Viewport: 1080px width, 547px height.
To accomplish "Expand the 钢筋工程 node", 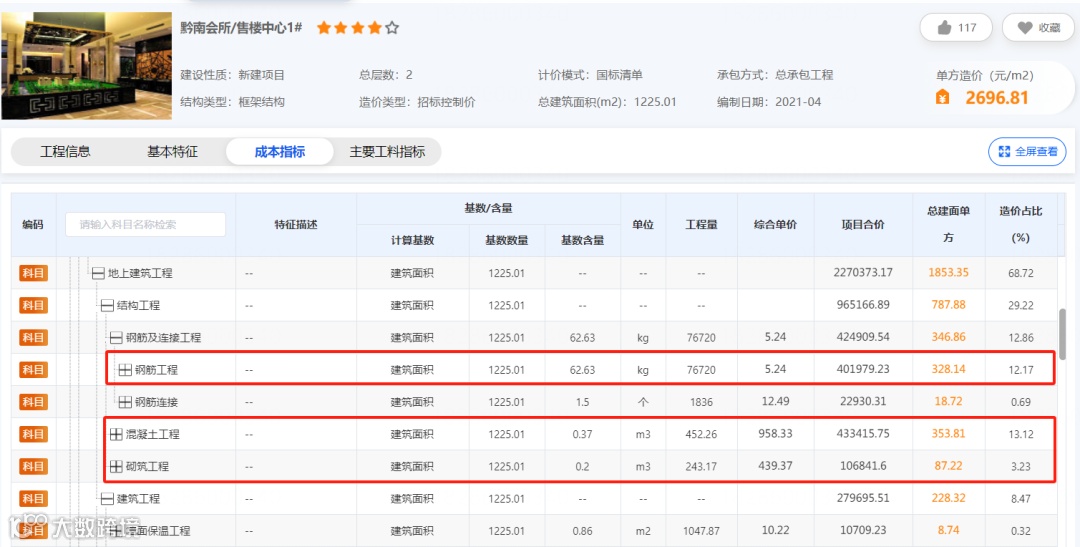I will [125, 370].
